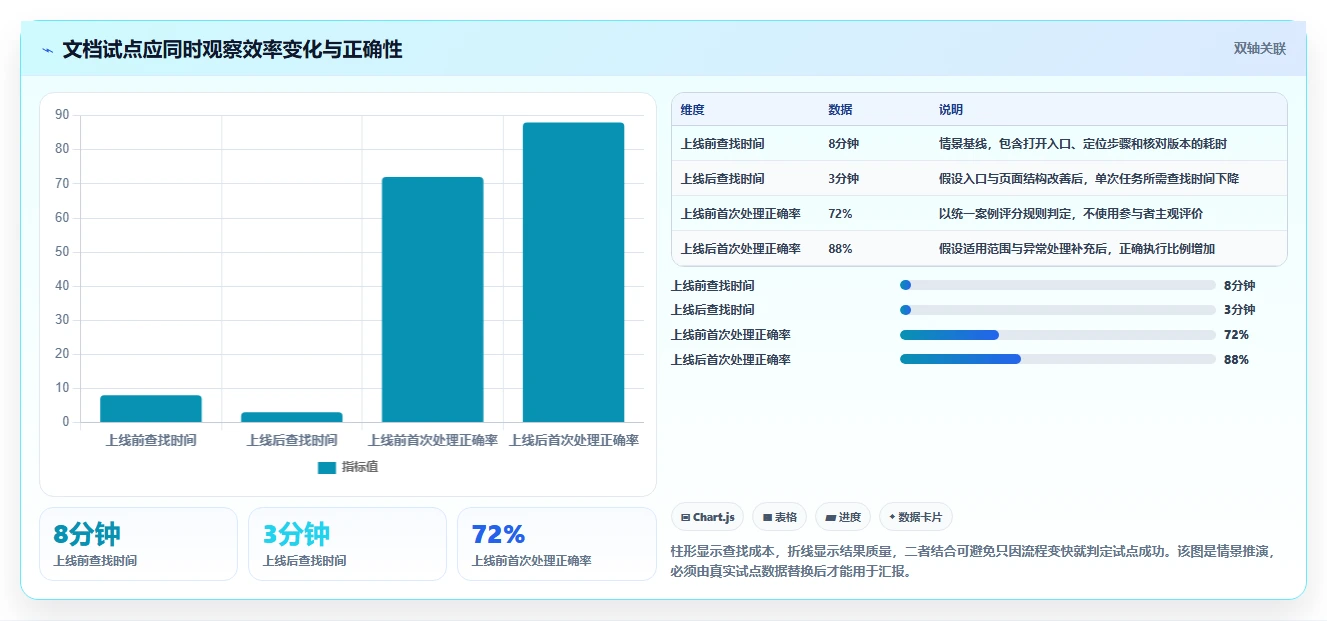1327x621 pixels.
Task: Click the 数据 column header
Action: point(840,110)
